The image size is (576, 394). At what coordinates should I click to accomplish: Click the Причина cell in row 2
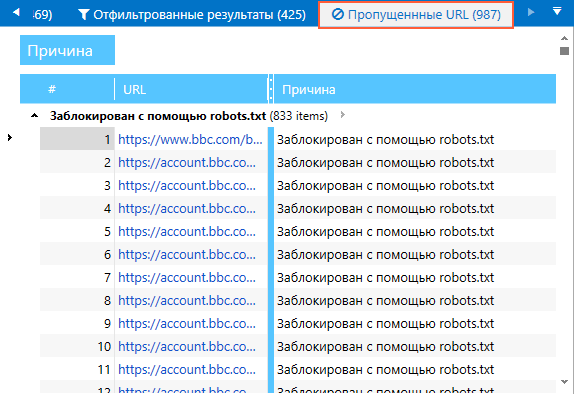pyautogui.click(x=415, y=163)
